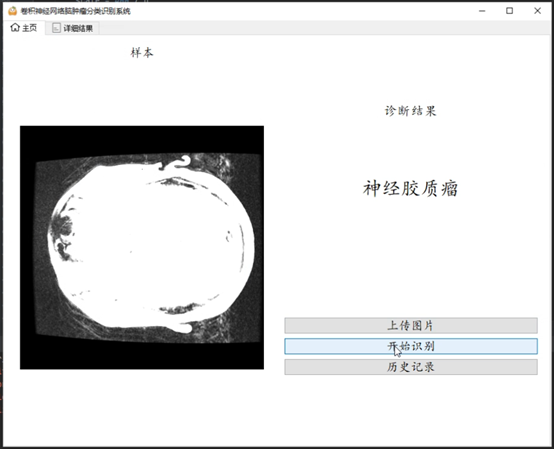
Task: Open 历史记录 history records
Action: pyautogui.click(x=411, y=367)
